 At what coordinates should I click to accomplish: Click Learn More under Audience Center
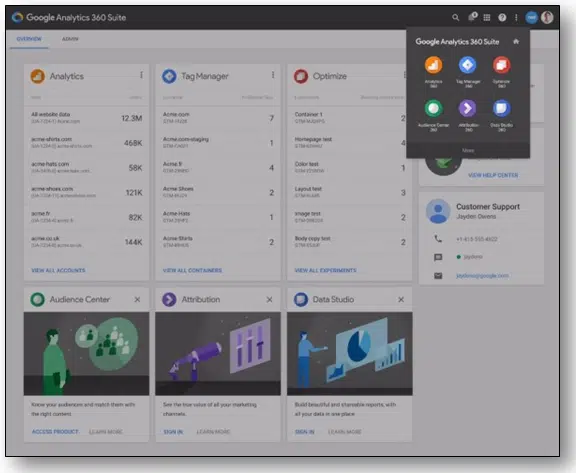point(106,432)
